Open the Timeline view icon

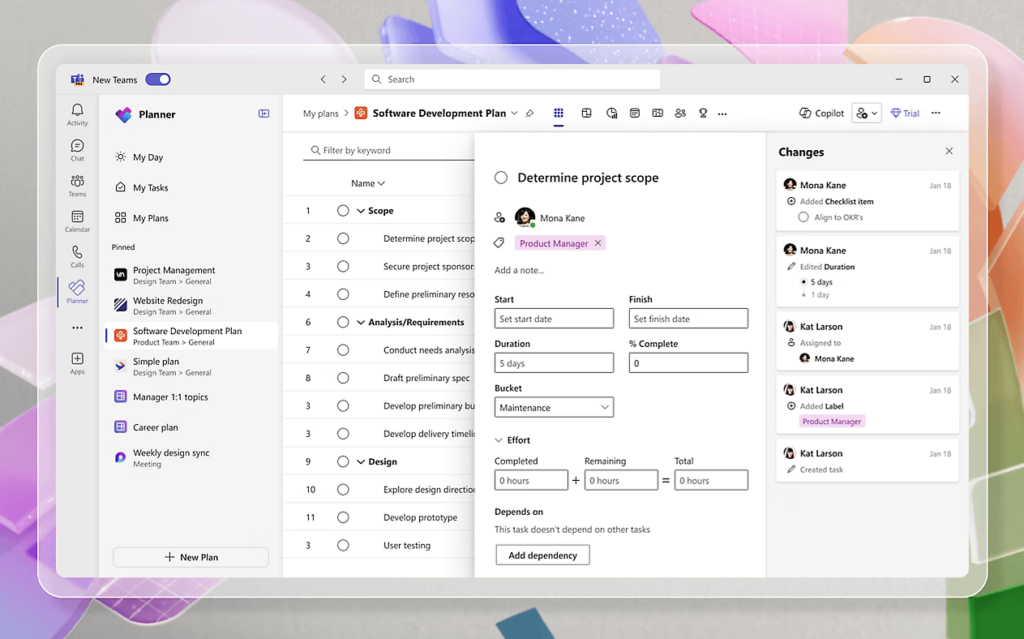(658, 113)
